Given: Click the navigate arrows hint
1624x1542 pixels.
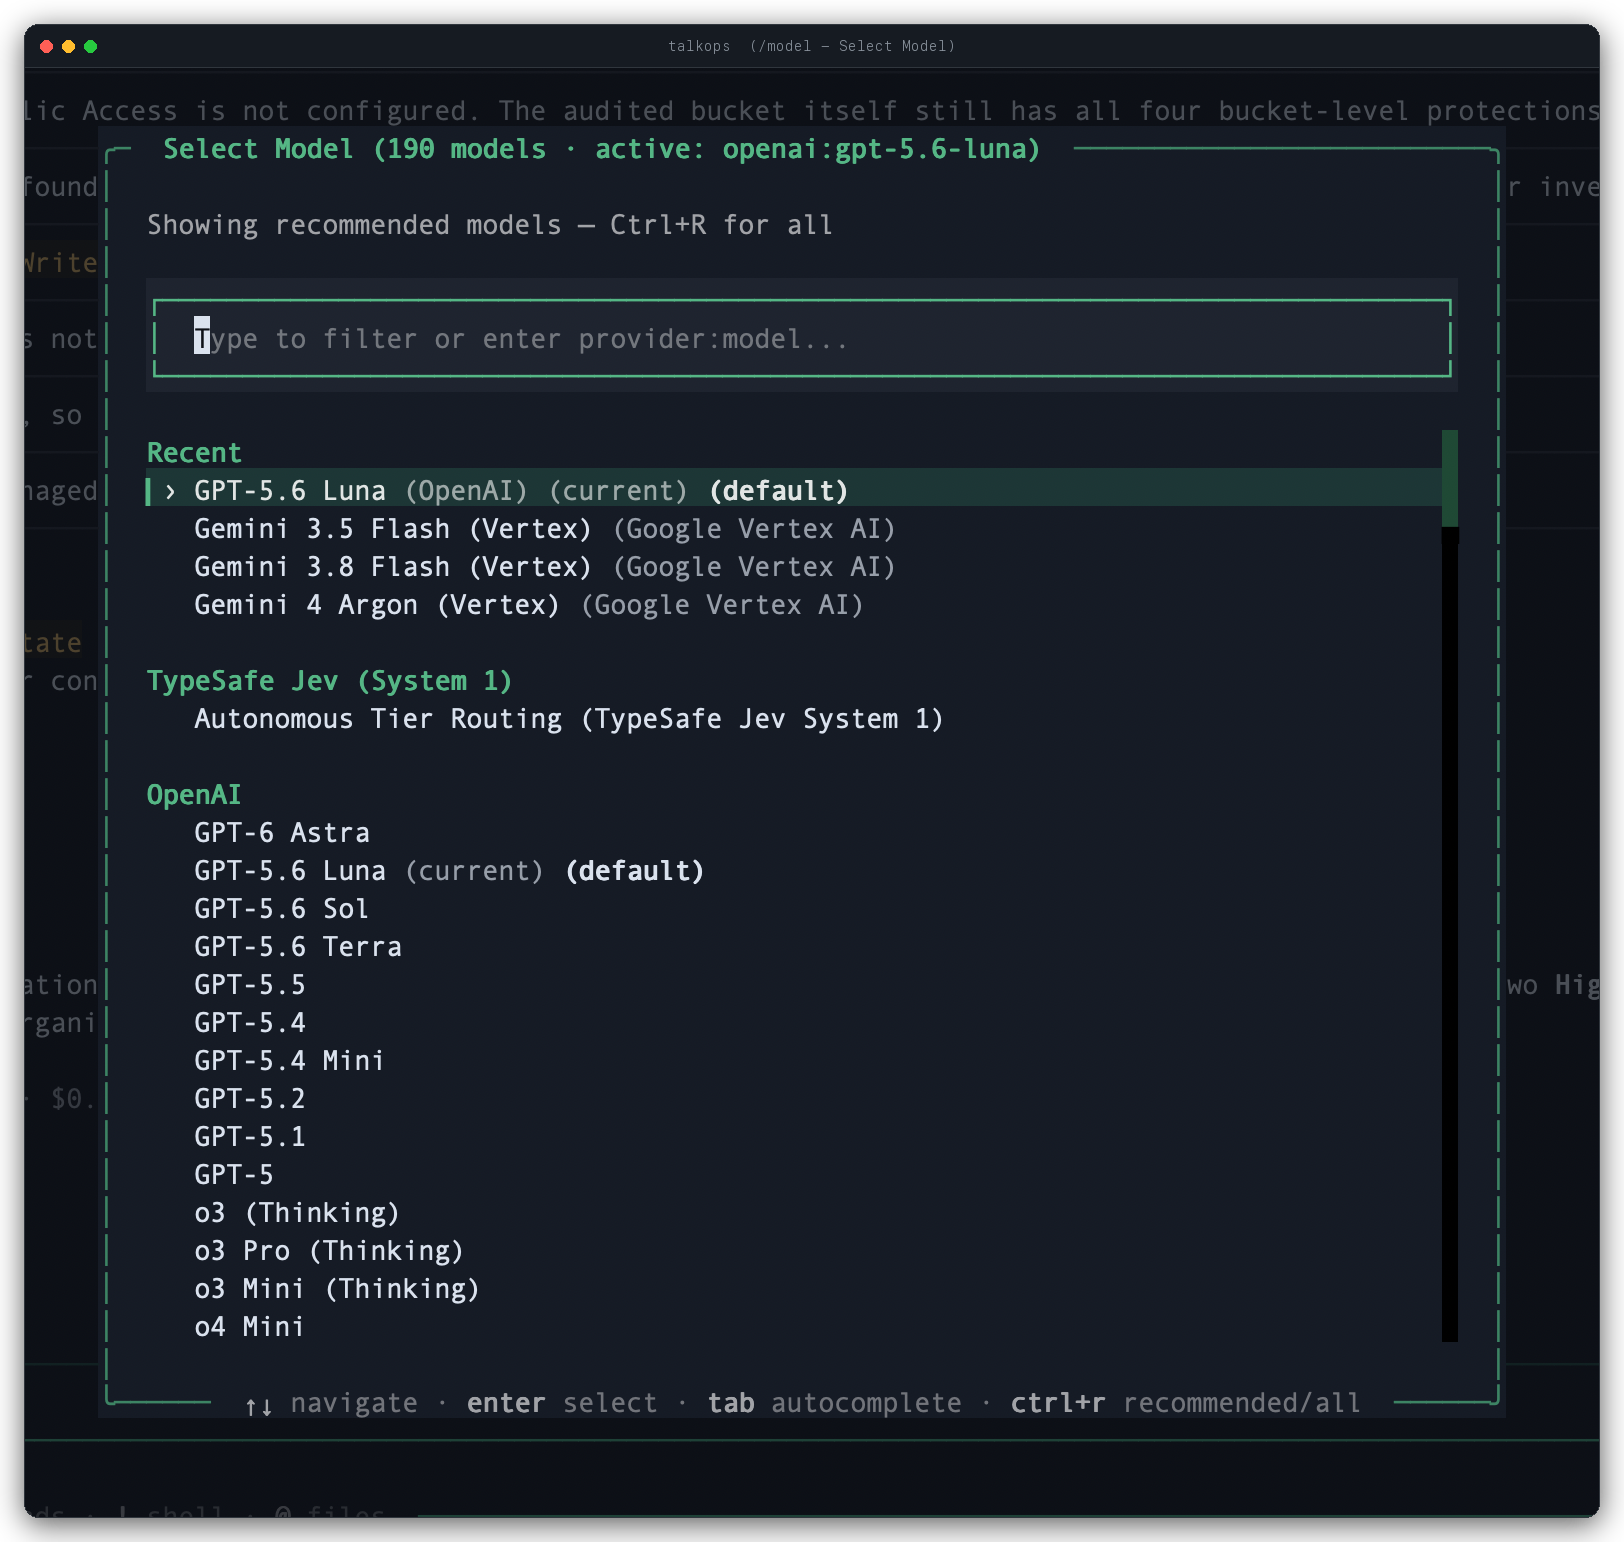Looking at the screenshot, I should [x=331, y=1404].
